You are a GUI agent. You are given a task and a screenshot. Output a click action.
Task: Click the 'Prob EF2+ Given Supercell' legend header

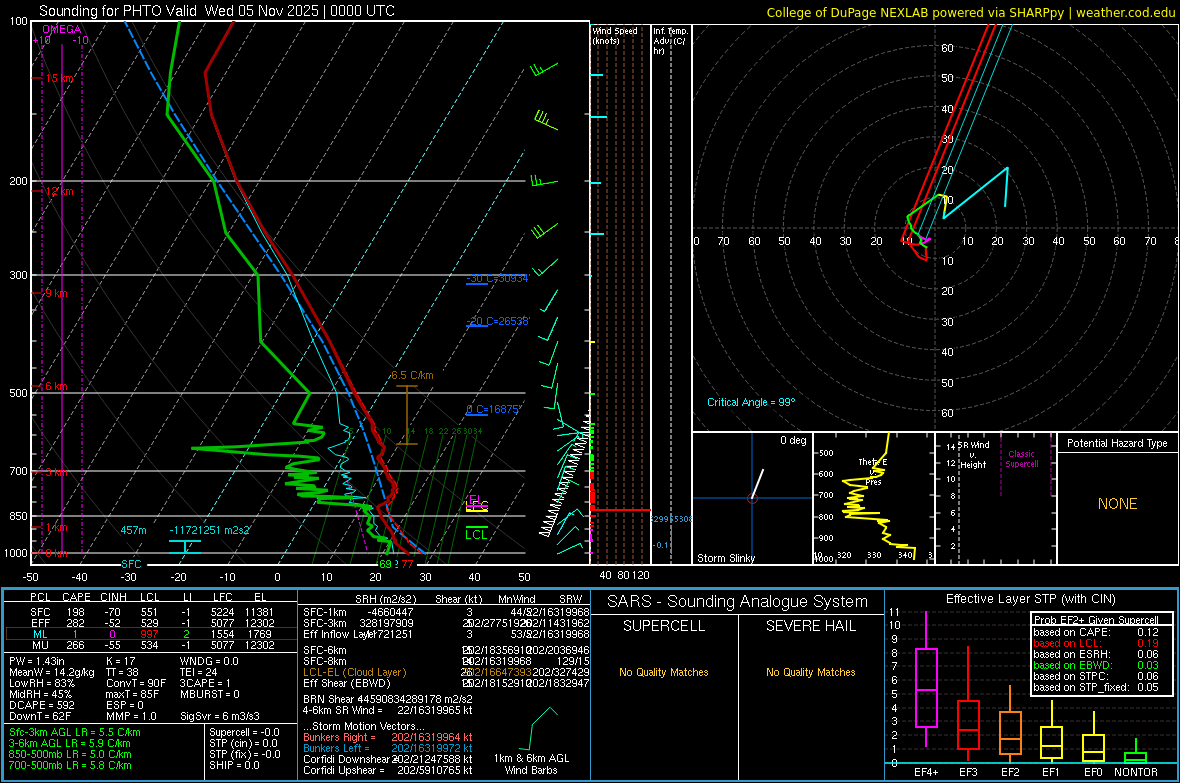[x=1096, y=620]
